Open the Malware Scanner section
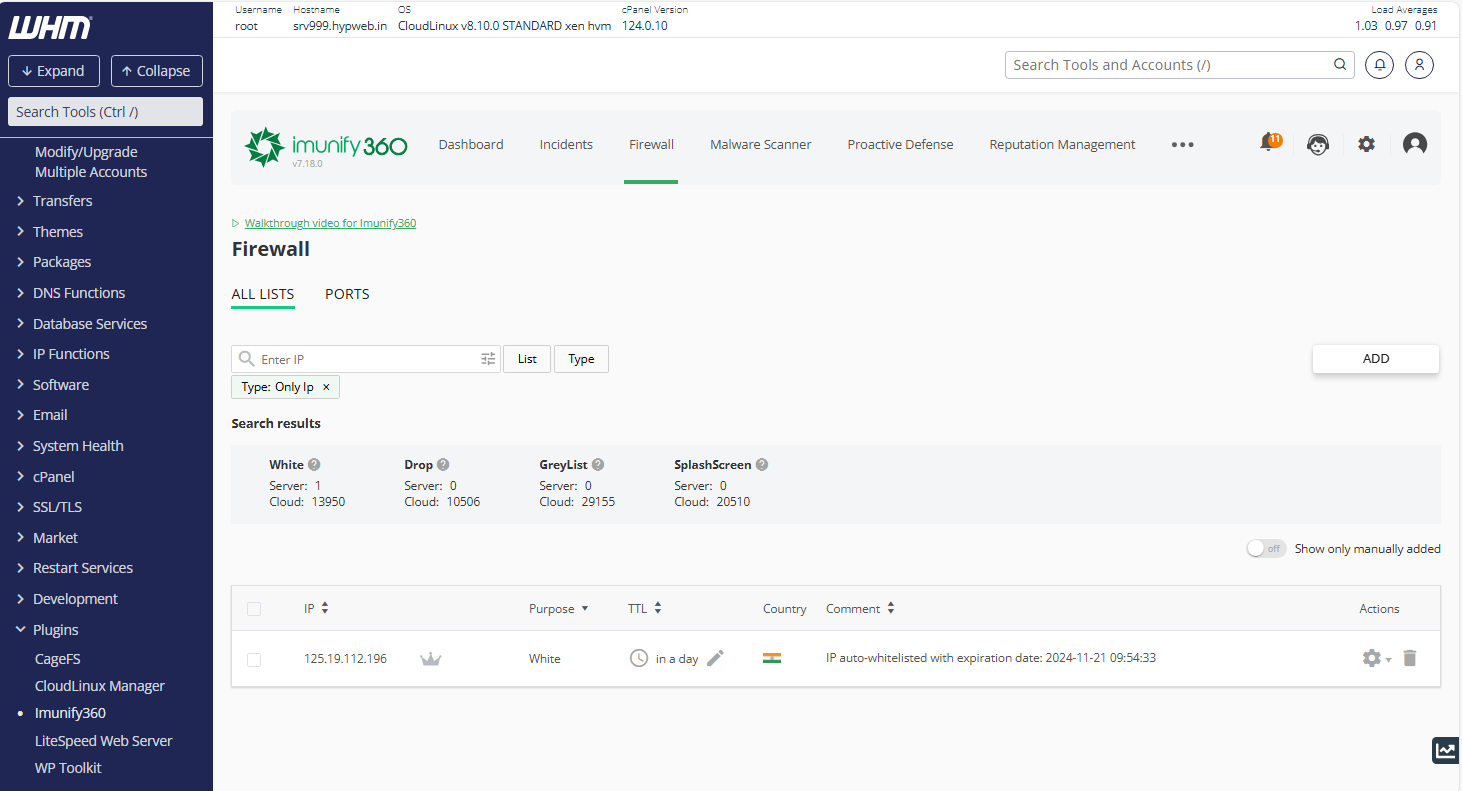This screenshot has height=791, width=1462. pos(760,144)
